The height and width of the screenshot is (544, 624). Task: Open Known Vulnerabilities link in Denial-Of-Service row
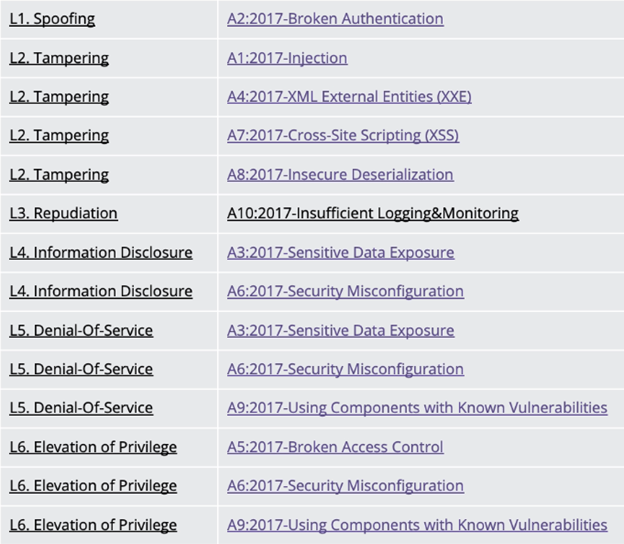[x=417, y=408]
